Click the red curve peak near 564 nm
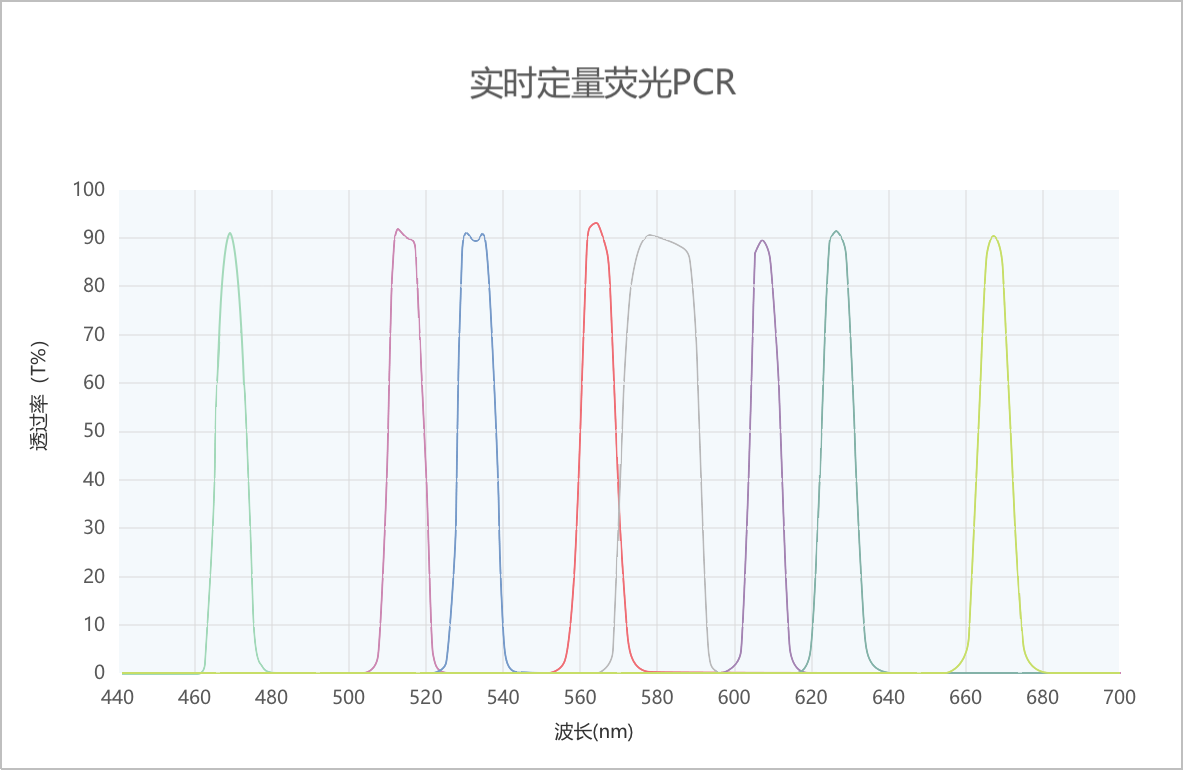The height and width of the screenshot is (783, 1184). click(596, 224)
